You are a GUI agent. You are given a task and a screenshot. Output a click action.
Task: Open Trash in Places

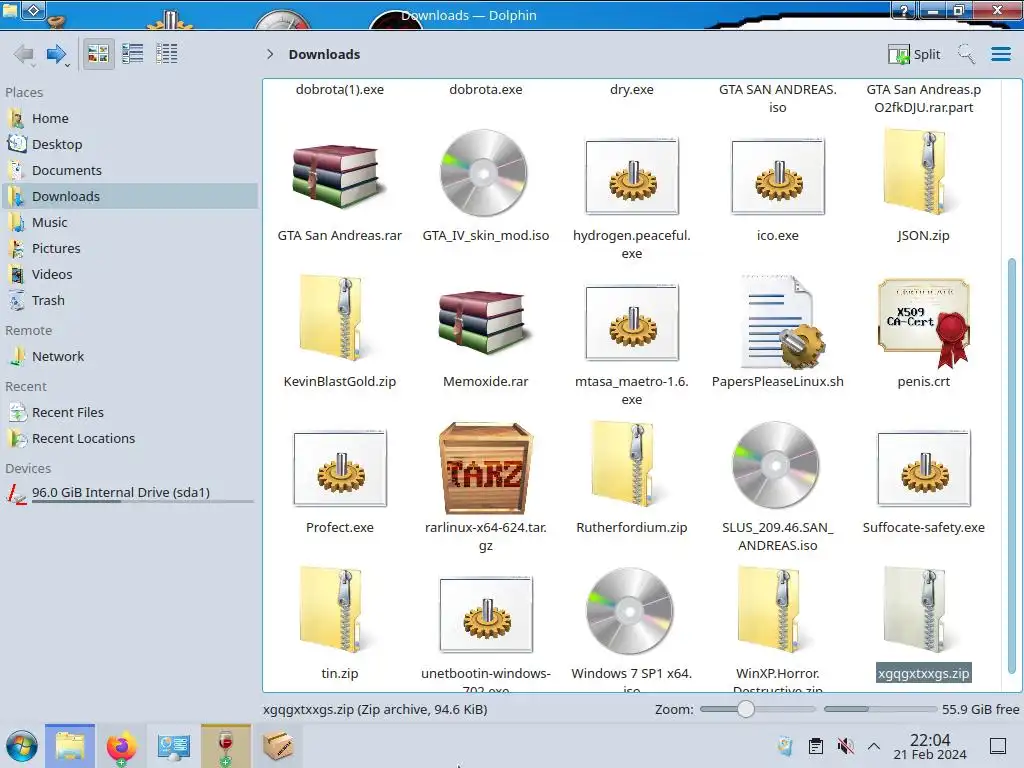129,301
